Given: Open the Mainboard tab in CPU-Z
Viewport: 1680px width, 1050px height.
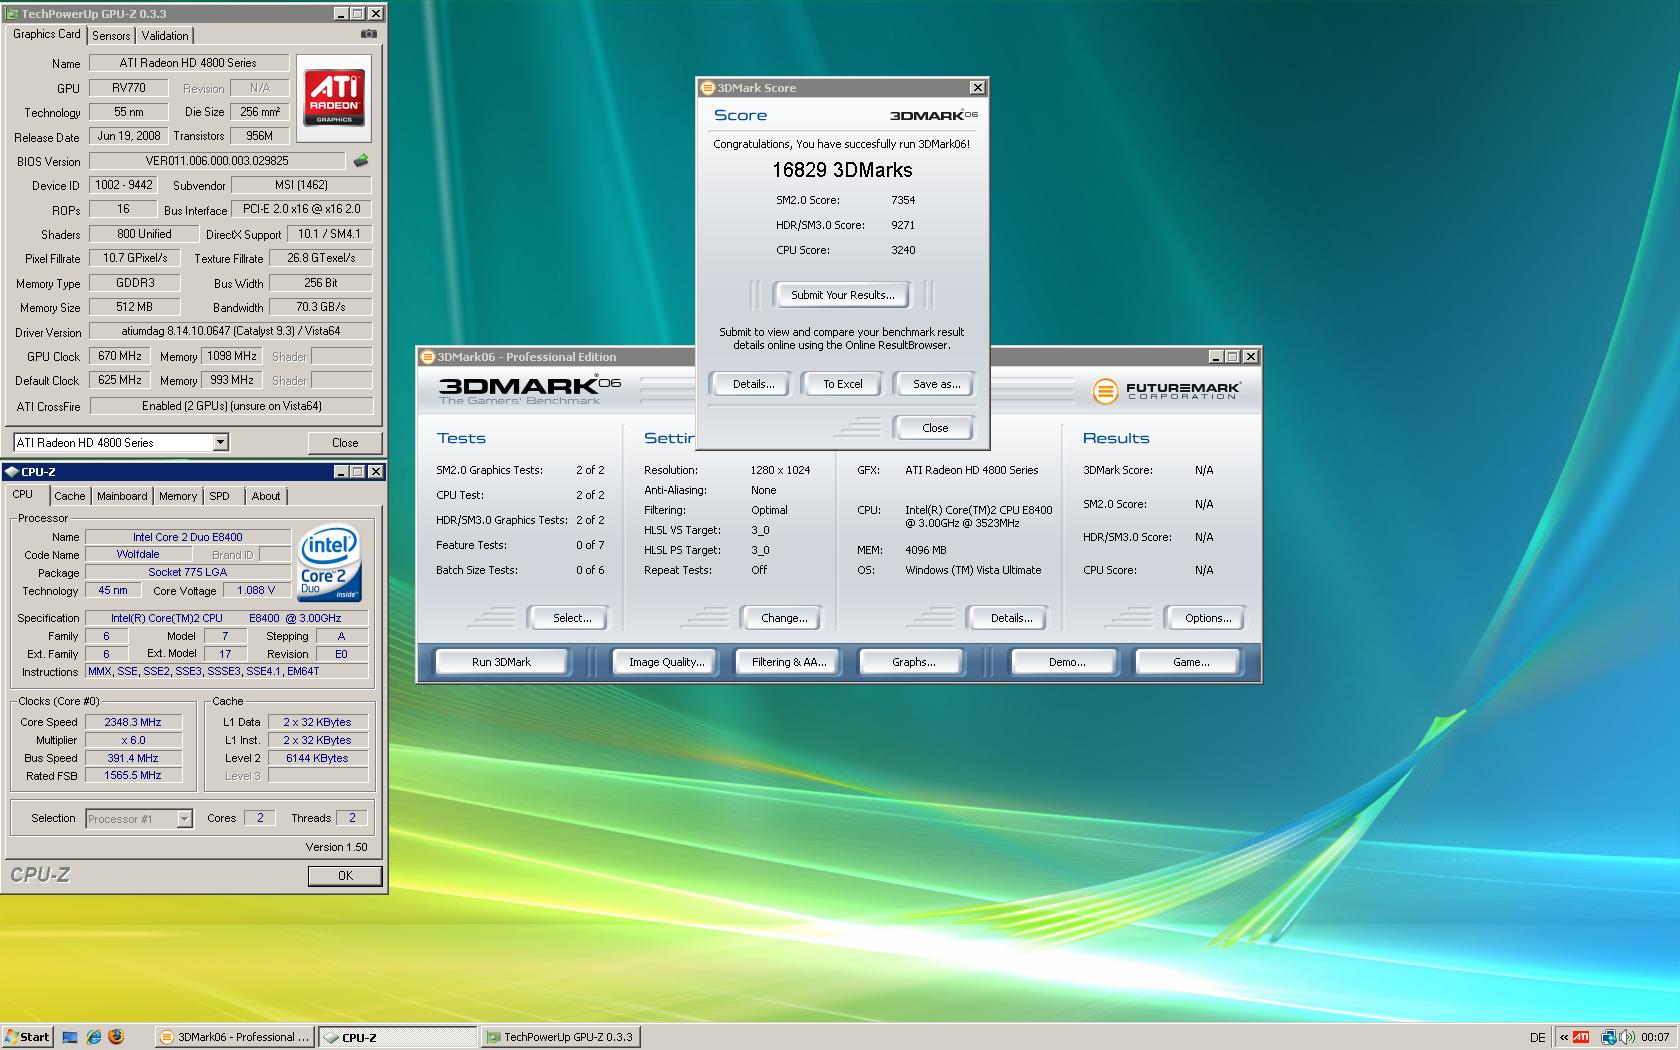Looking at the screenshot, I should [122, 496].
